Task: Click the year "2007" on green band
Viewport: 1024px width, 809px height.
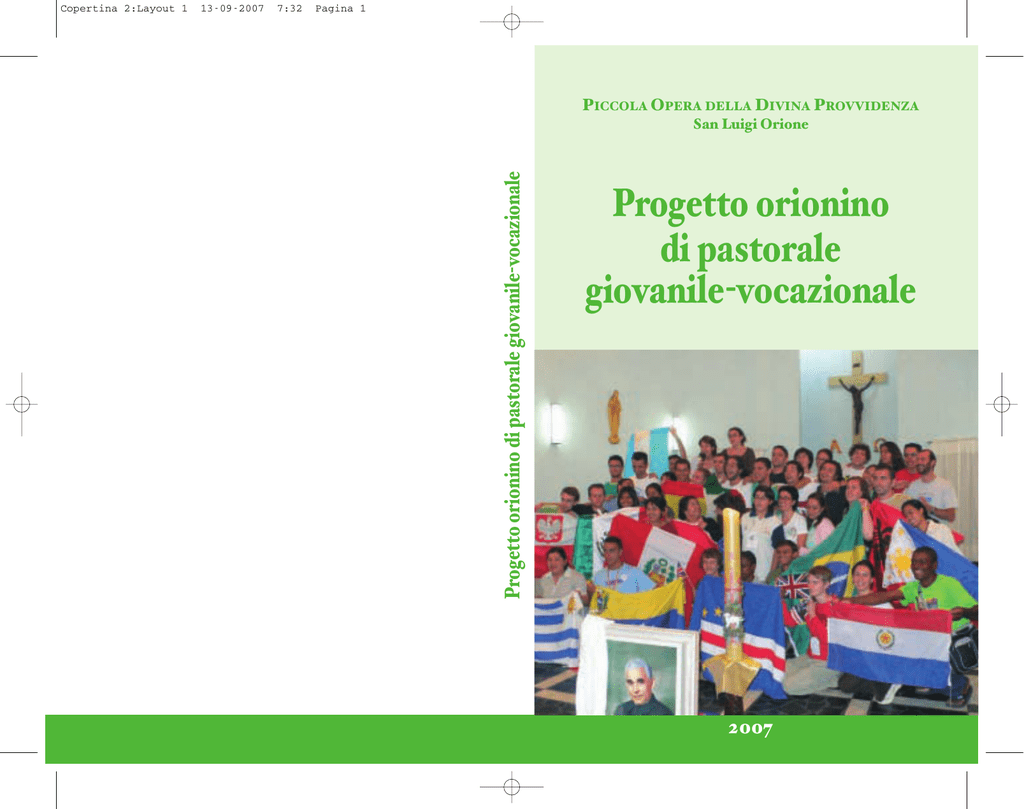Action: coord(750,729)
